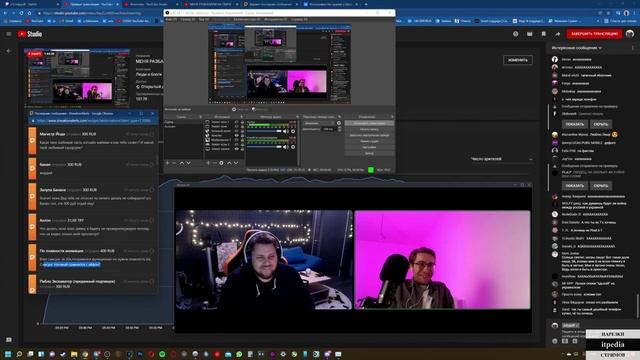The height and width of the screenshot is (360, 640).
Task: Open settings gear for Mic/Aux mixer channel
Action: point(293,131)
